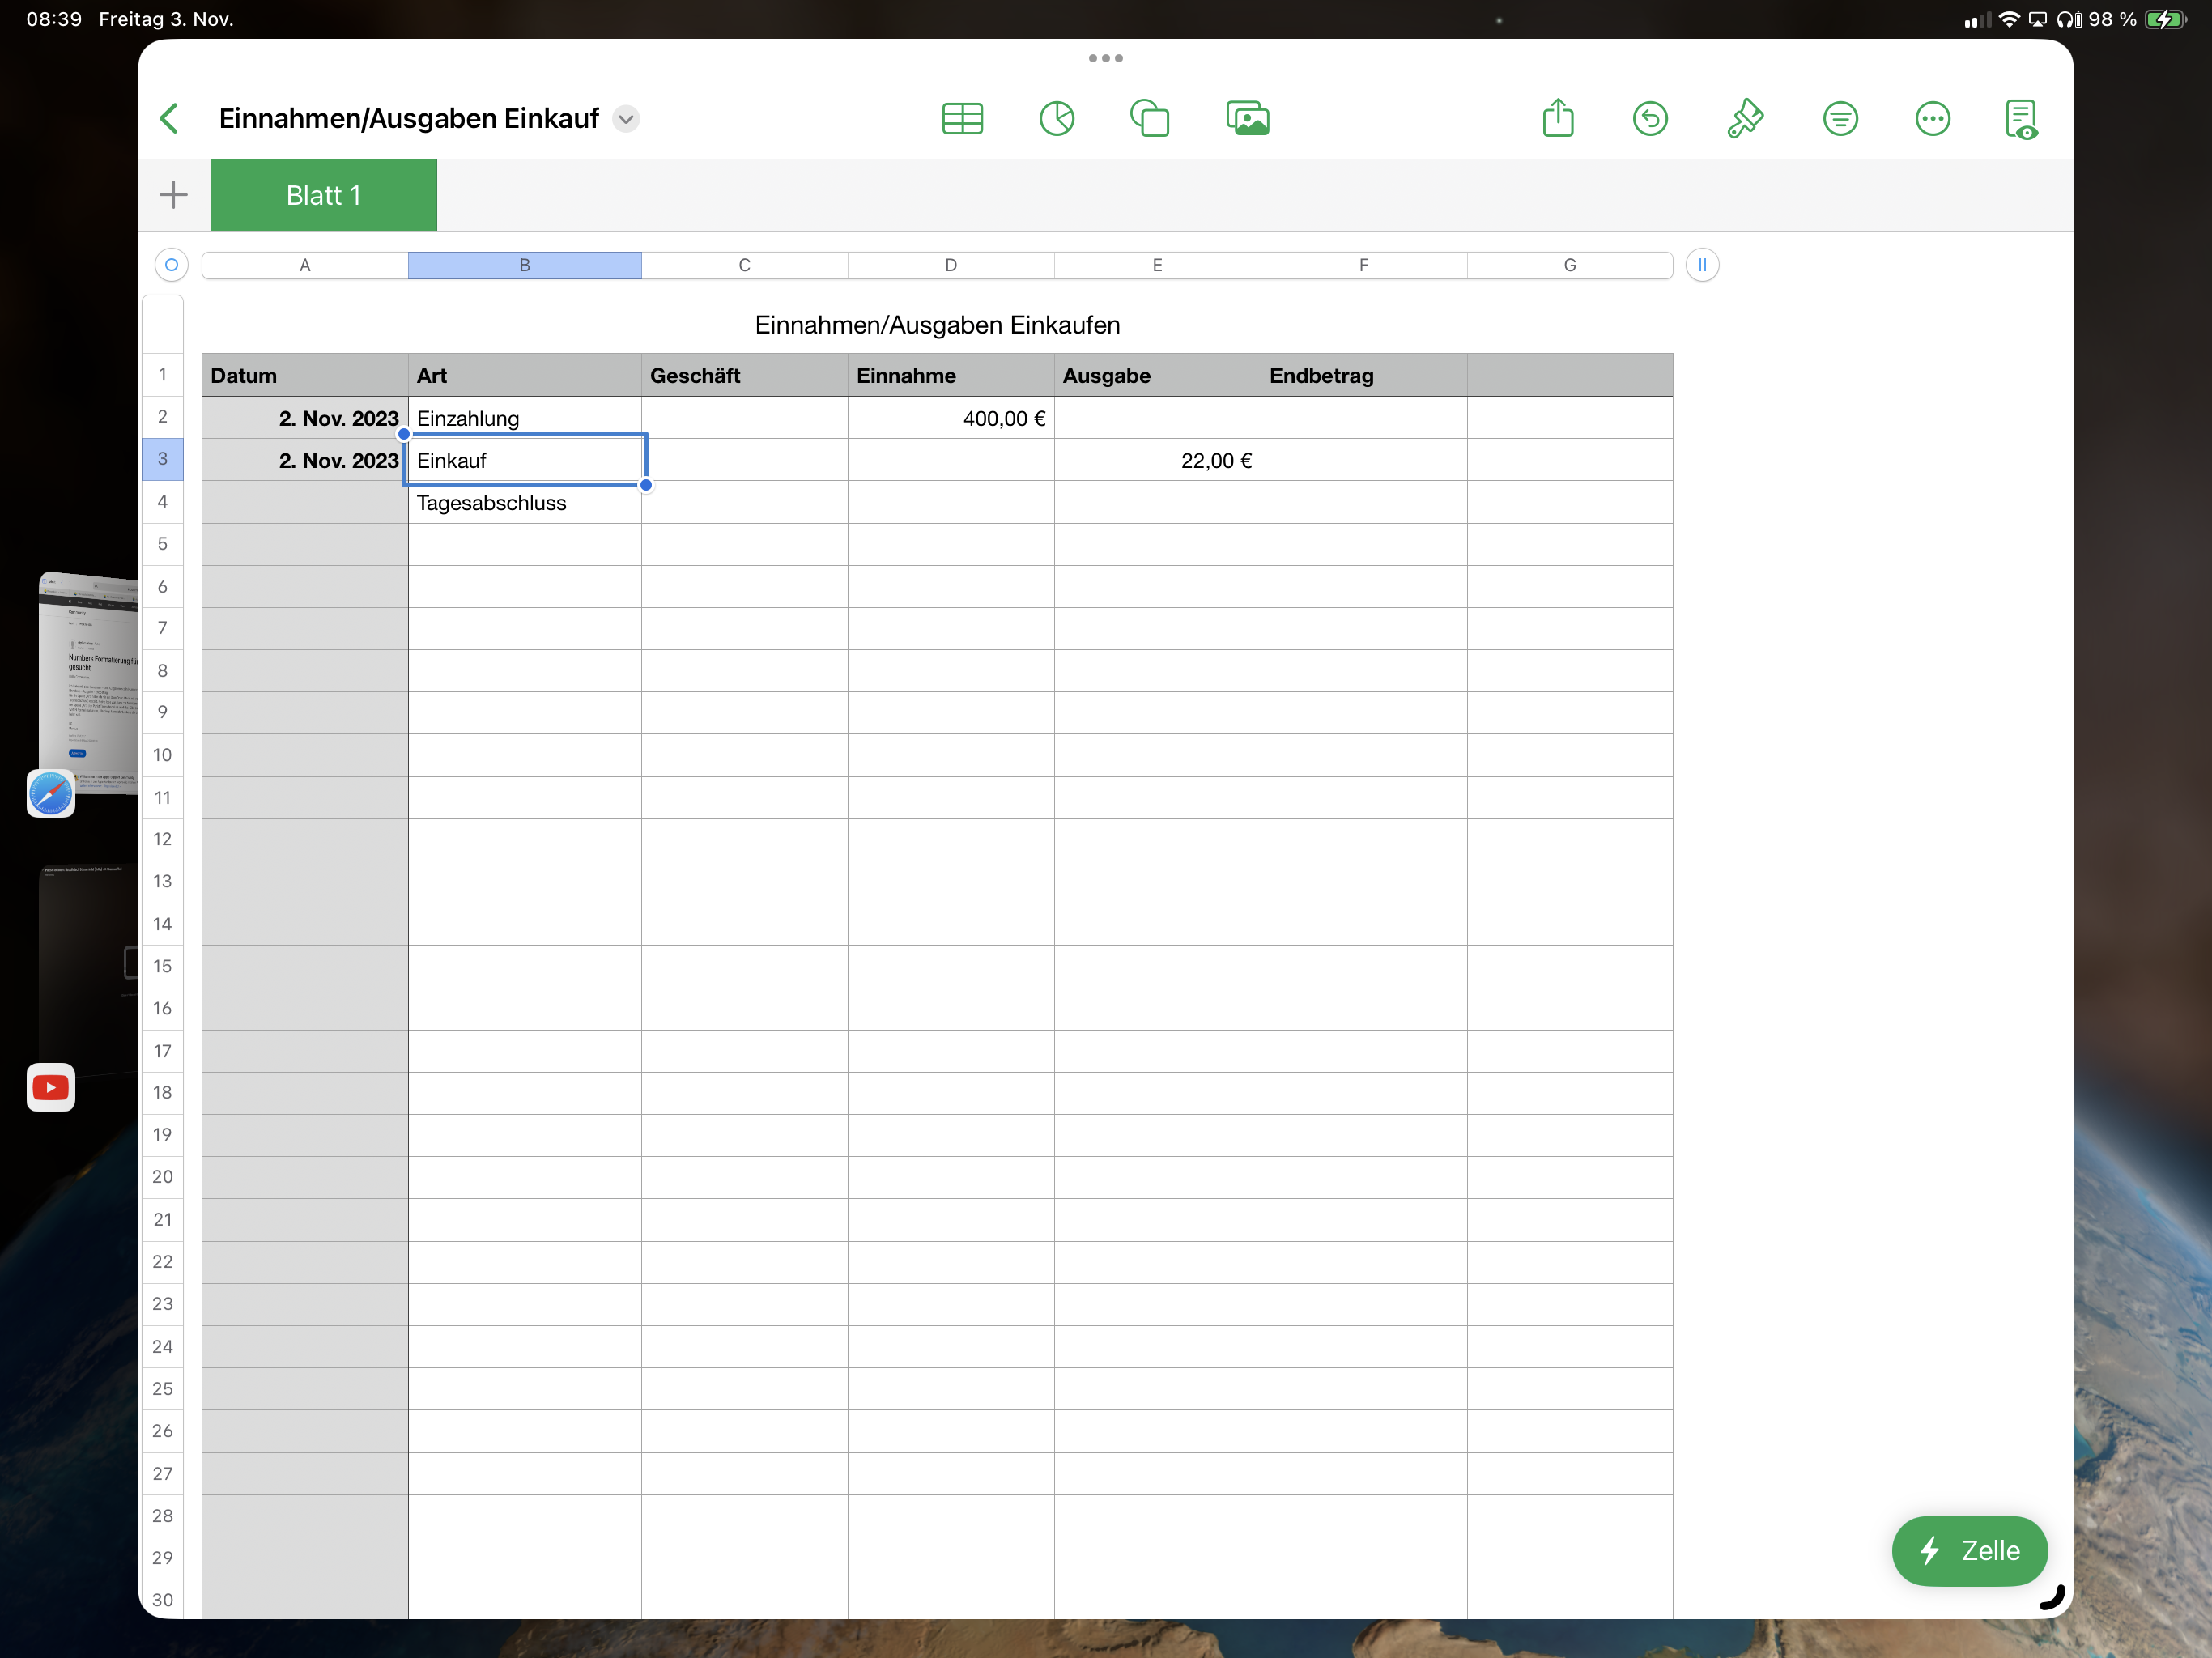Image resolution: width=2212 pixels, height=1658 pixels.
Task: Go back with the green chevron
Action: [x=170, y=119]
